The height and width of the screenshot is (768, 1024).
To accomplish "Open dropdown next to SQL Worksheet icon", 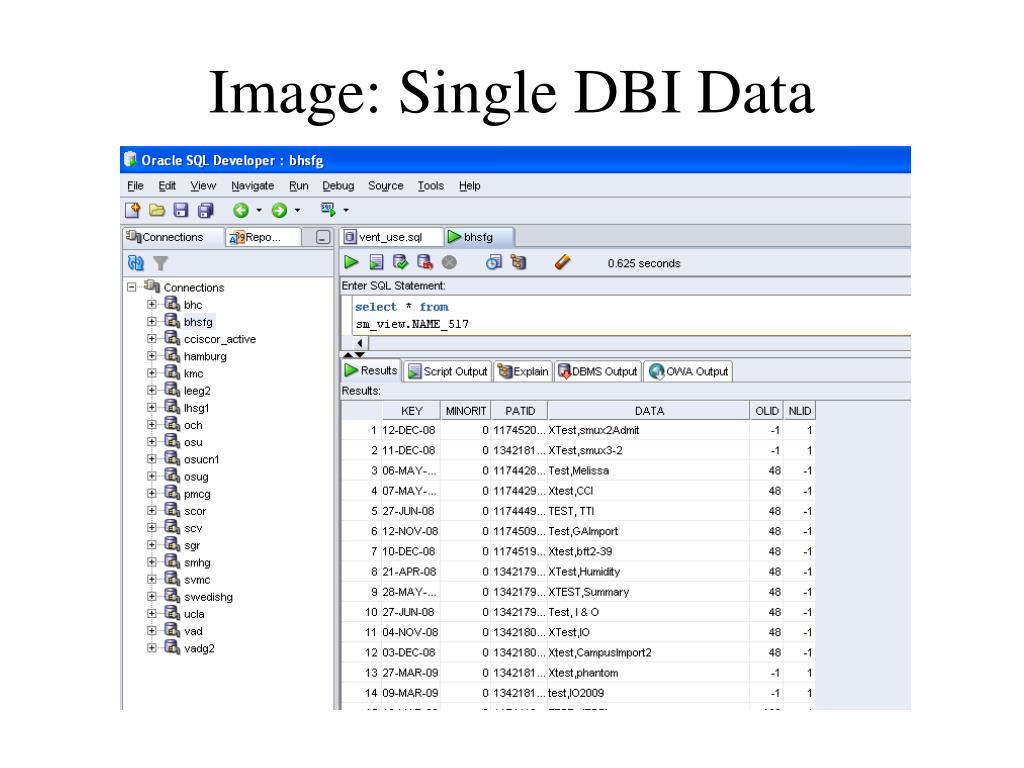I will click(345, 210).
